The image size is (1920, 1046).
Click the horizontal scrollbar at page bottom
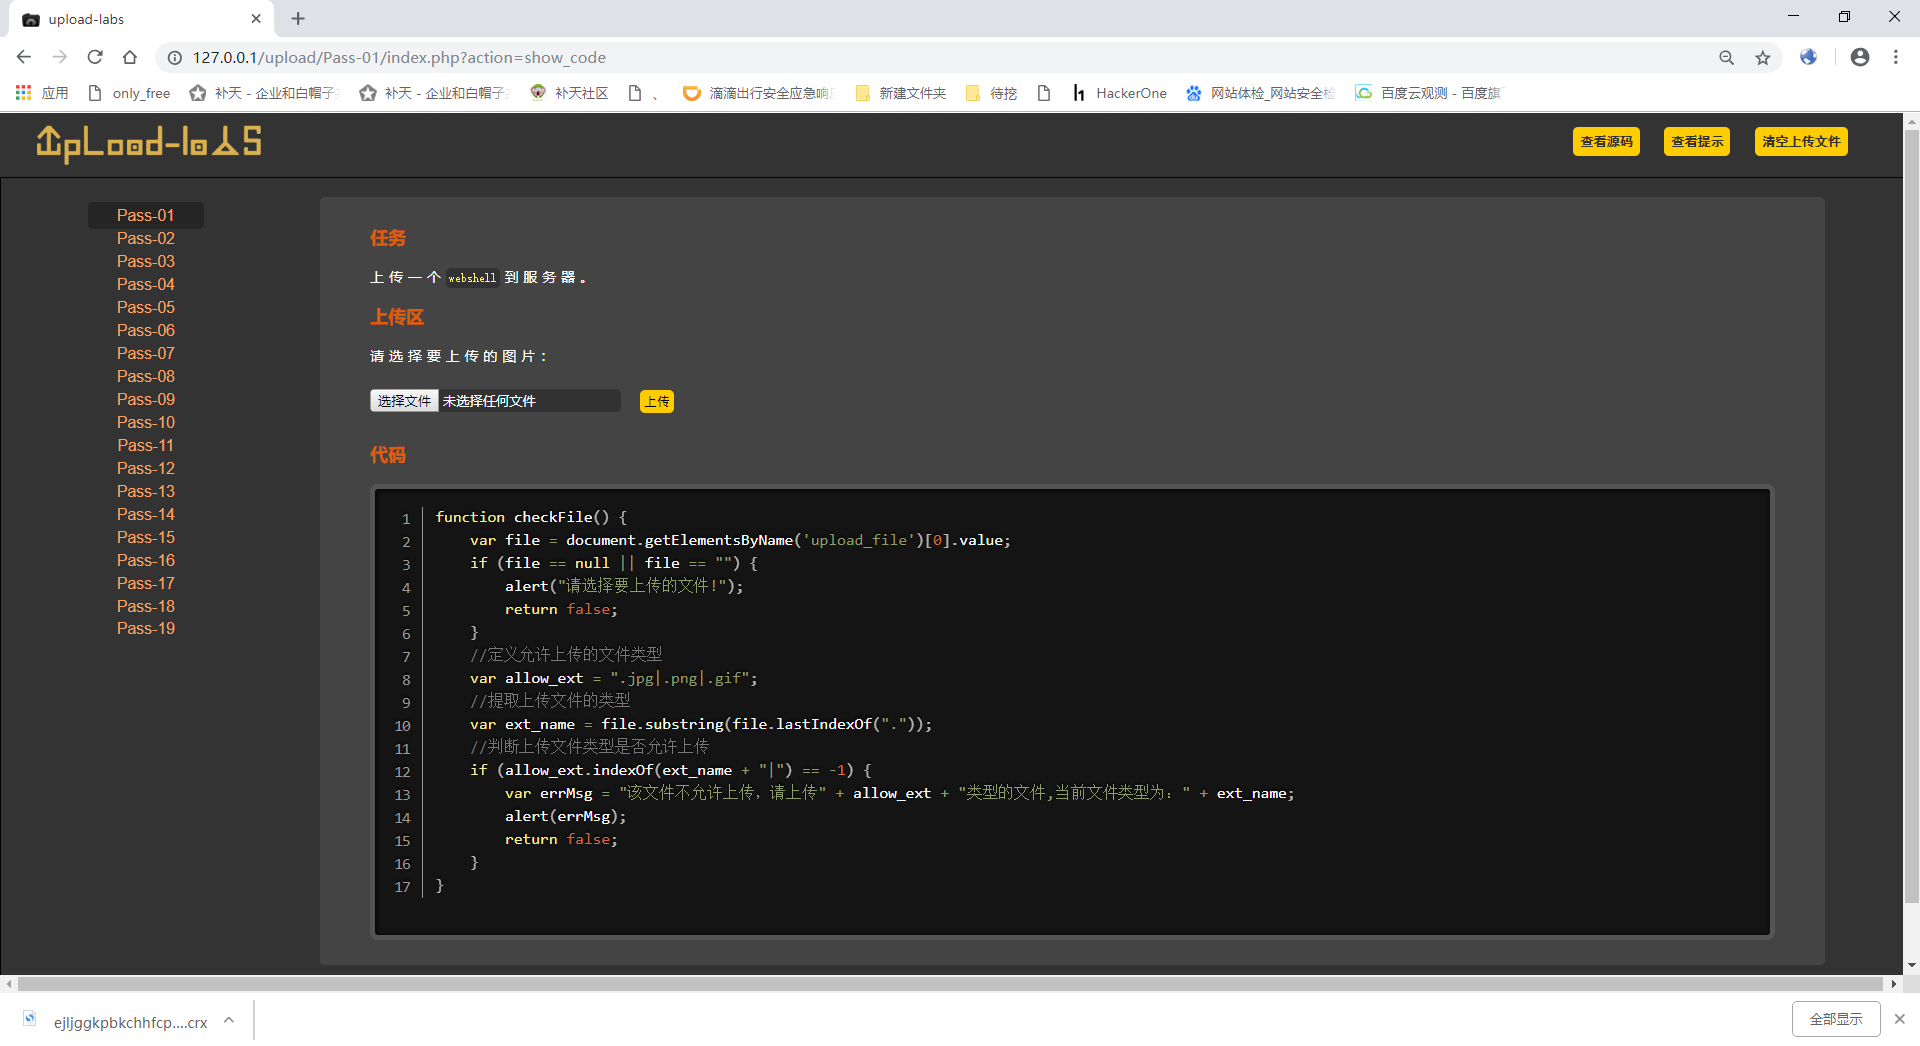950,984
